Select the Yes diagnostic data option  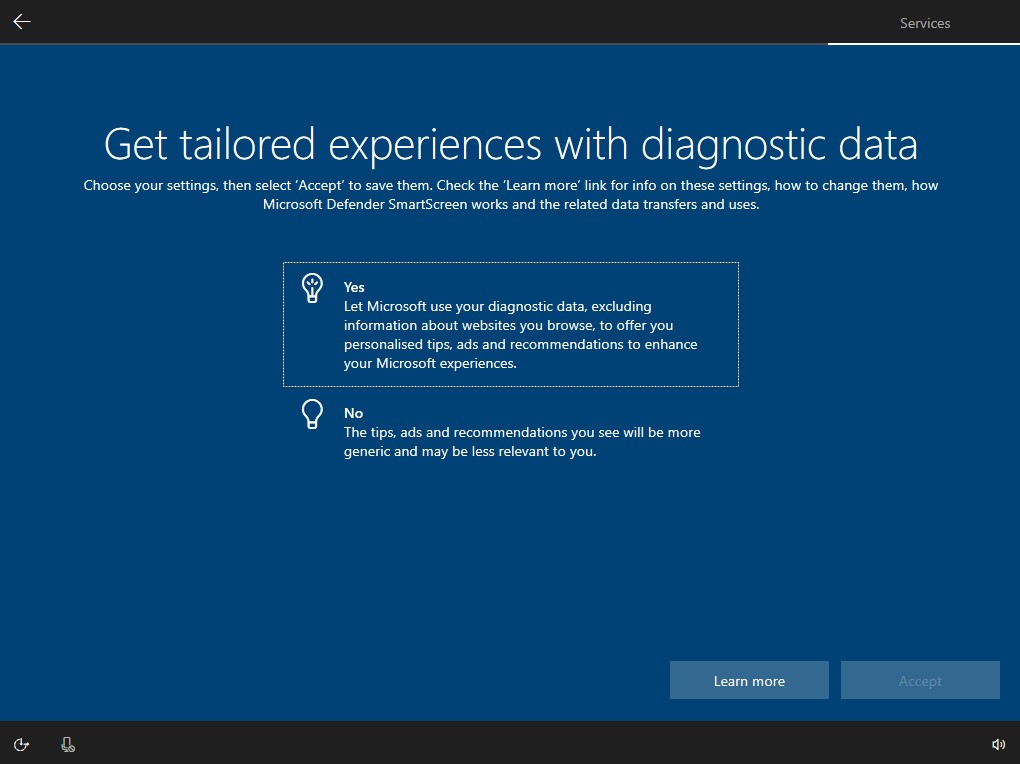pyautogui.click(x=511, y=324)
